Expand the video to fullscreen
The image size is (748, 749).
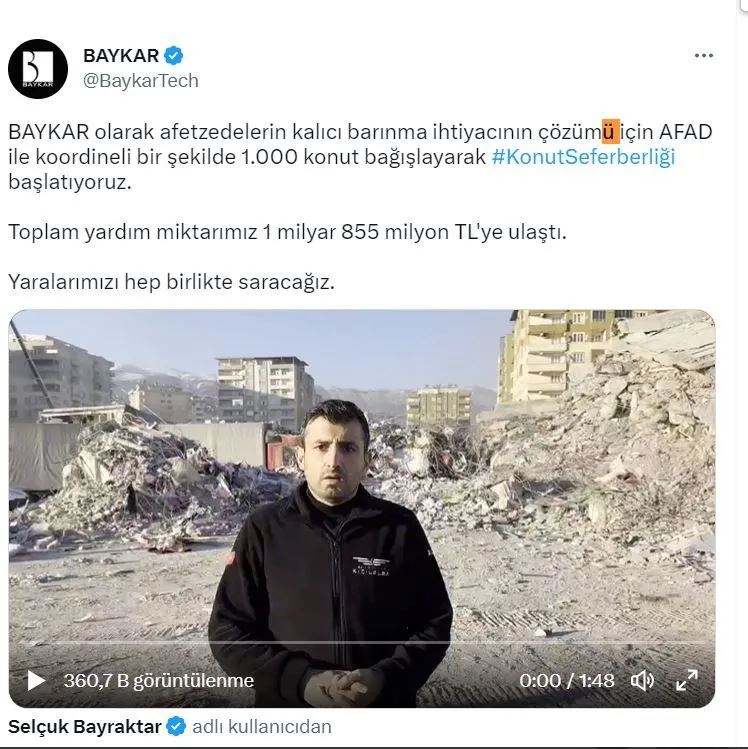click(x=687, y=680)
